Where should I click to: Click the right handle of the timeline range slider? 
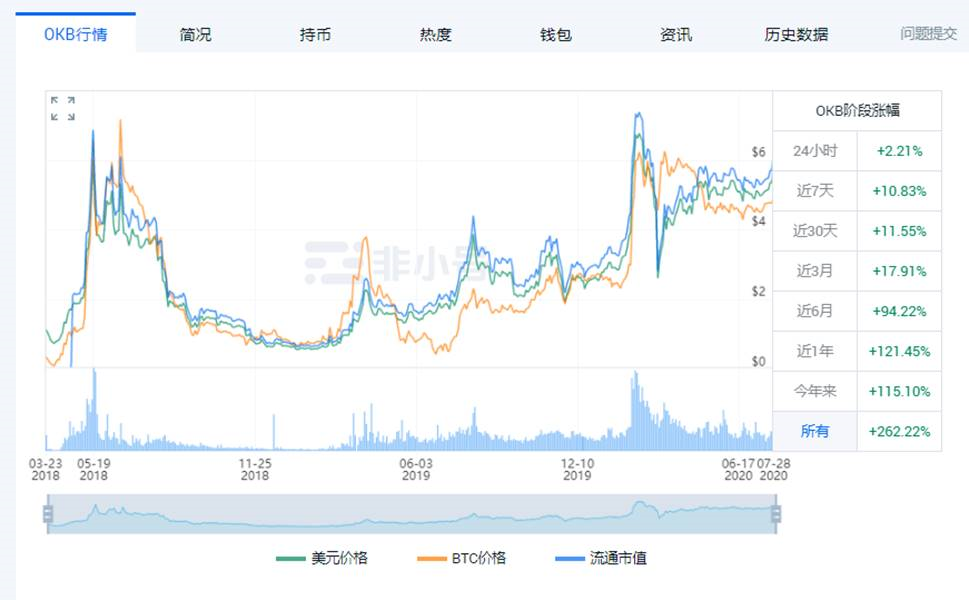[776, 515]
